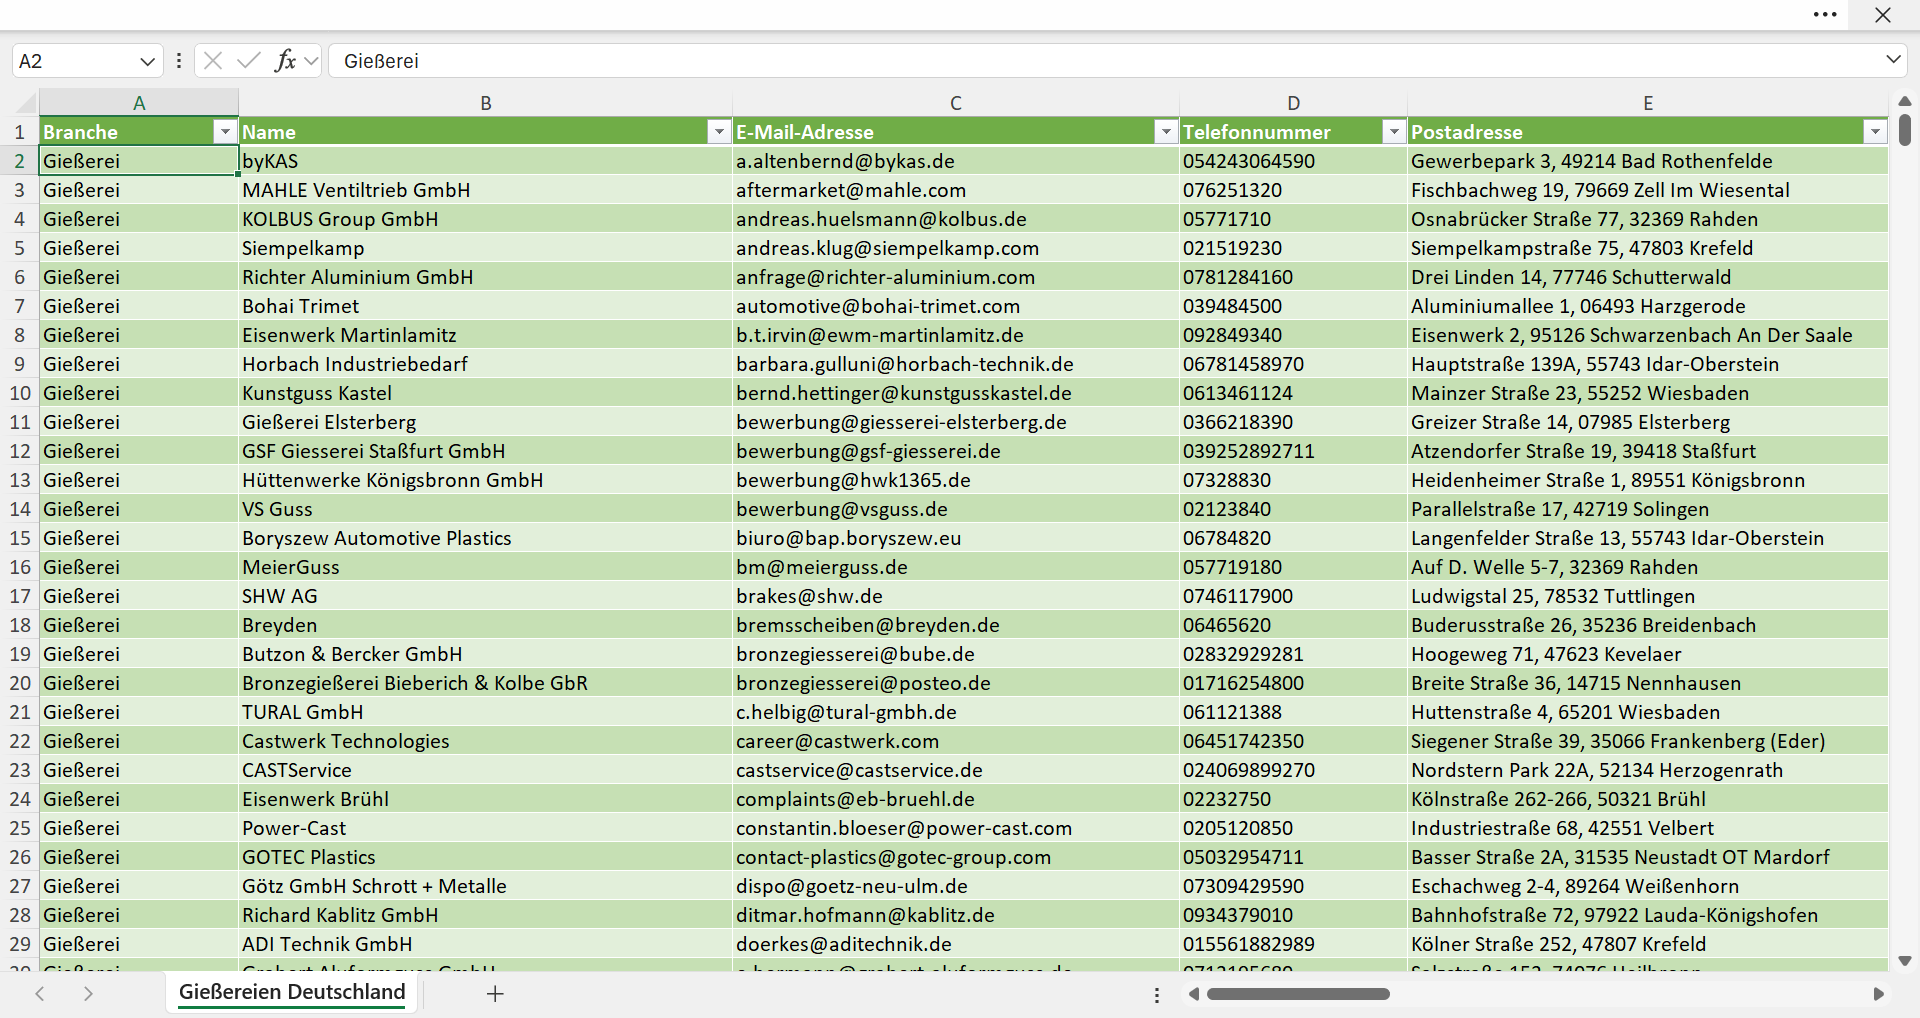Select row 27 header
The image size is (1920, 1018).
[x=20, y=886]
